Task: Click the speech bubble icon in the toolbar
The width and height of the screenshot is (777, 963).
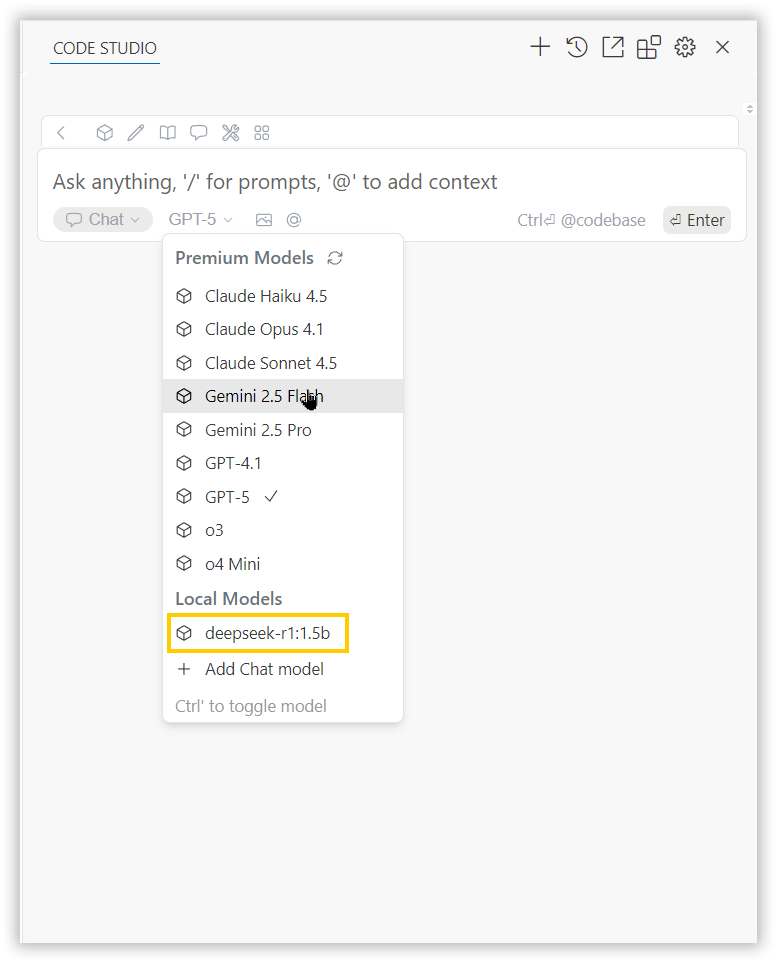Action: pyautogui.click(x=198, y=132)
